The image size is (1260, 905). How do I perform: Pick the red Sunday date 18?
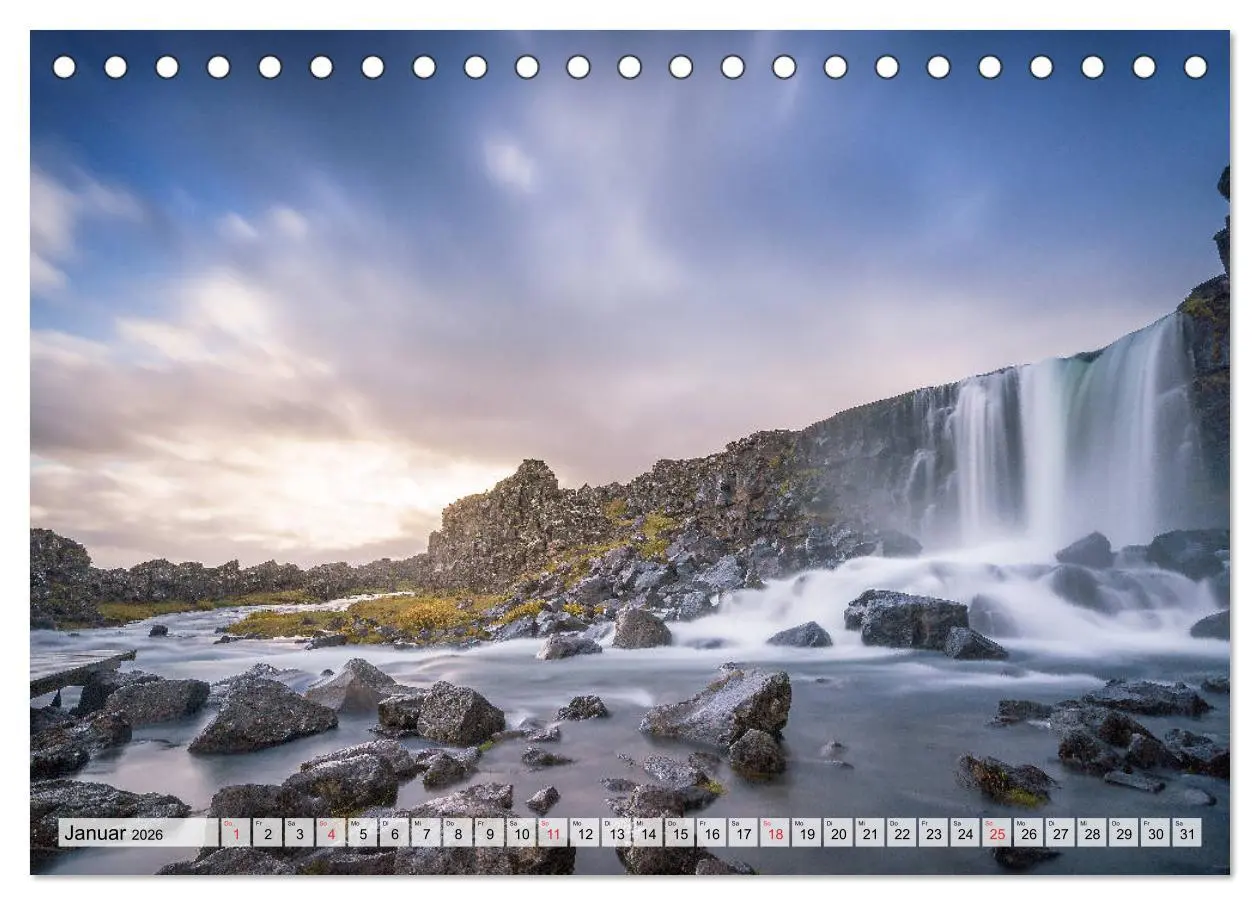pos(775,833)
